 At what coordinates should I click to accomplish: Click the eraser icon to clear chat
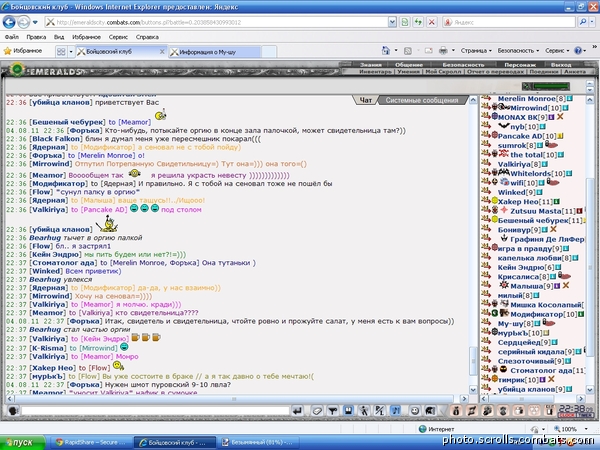click(317, 411)
